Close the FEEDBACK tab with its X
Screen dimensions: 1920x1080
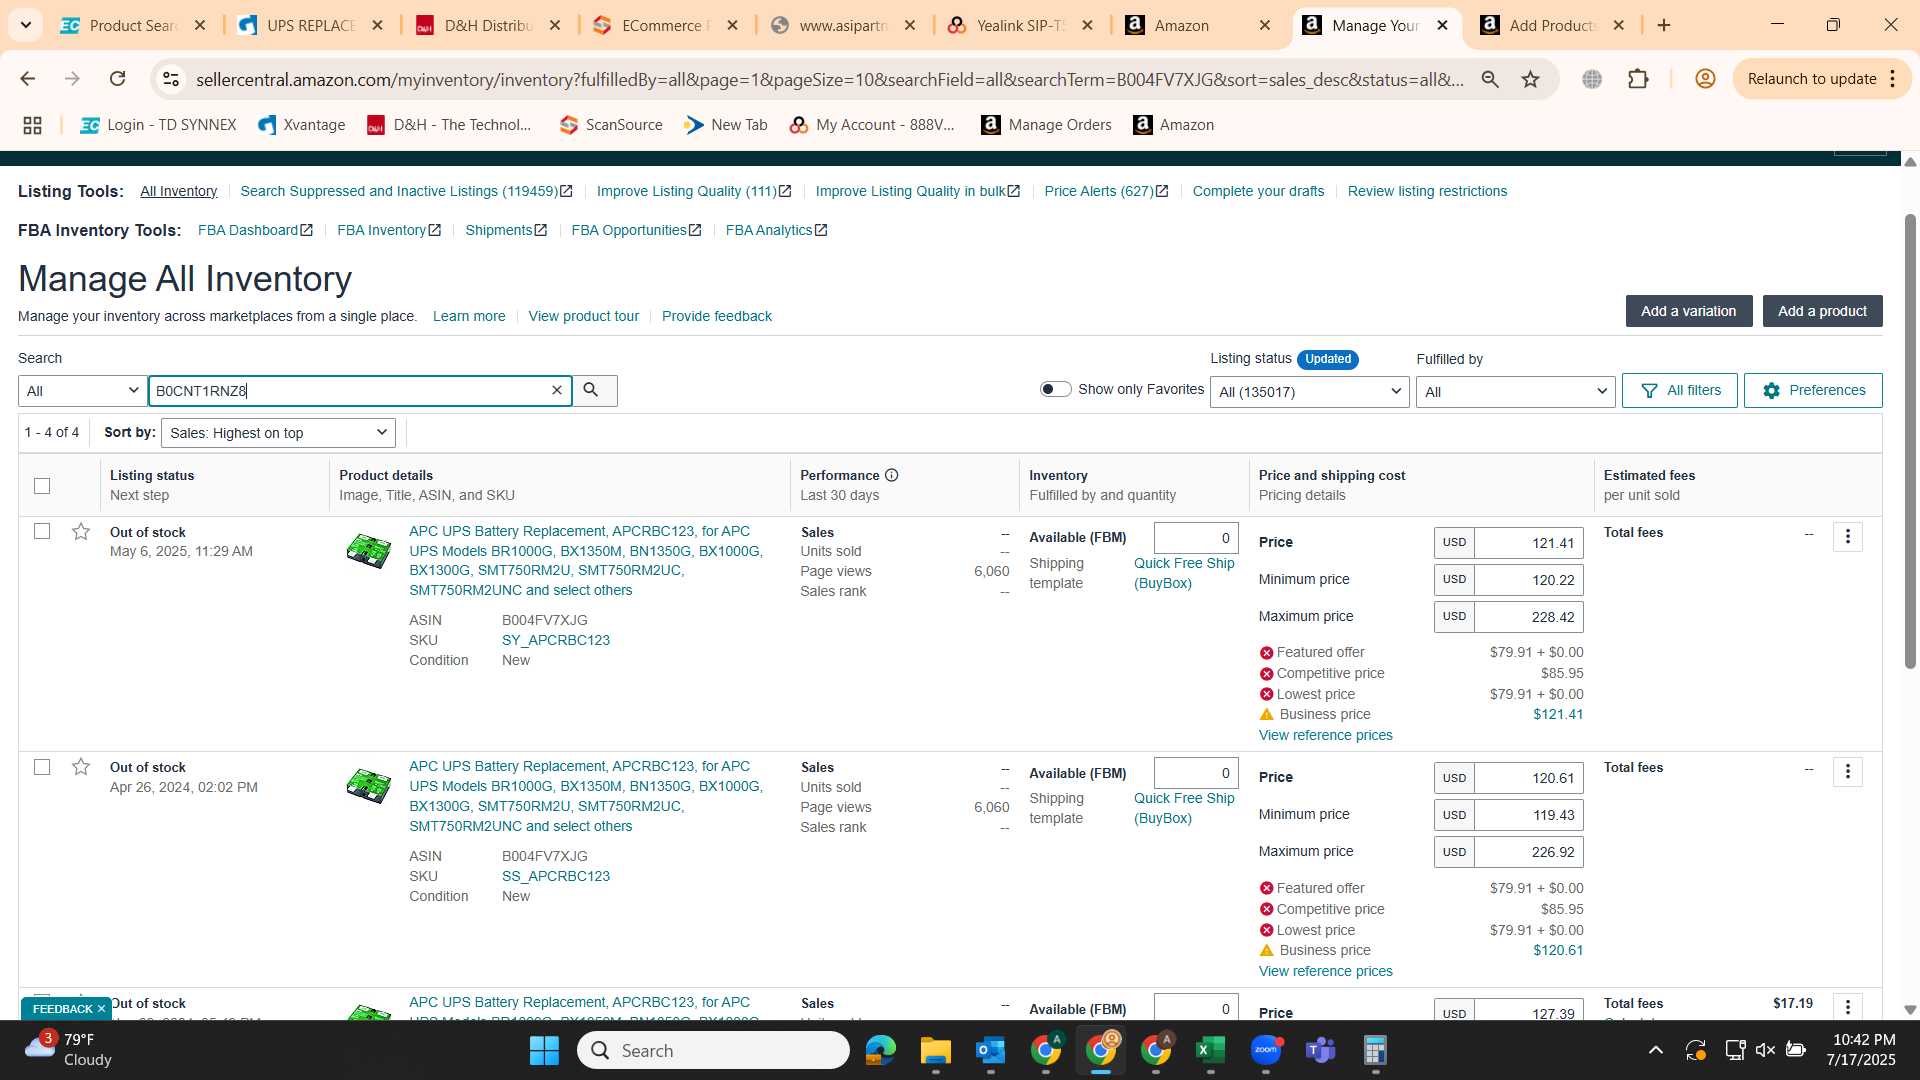pyautogui.click(x=101, y=1009)
